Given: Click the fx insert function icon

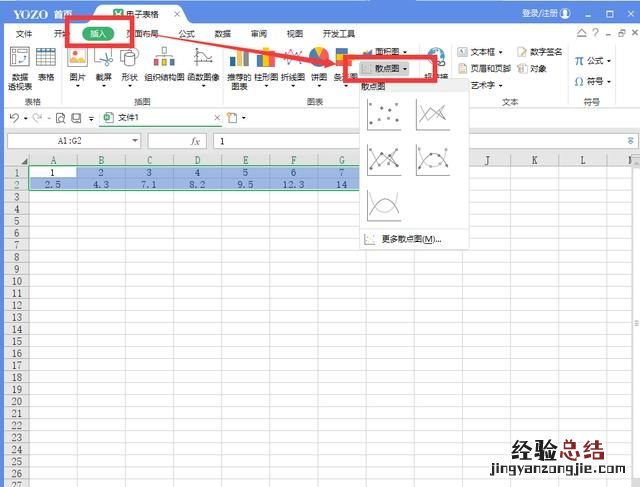Looking at the screenshot, I should [195, 141].
